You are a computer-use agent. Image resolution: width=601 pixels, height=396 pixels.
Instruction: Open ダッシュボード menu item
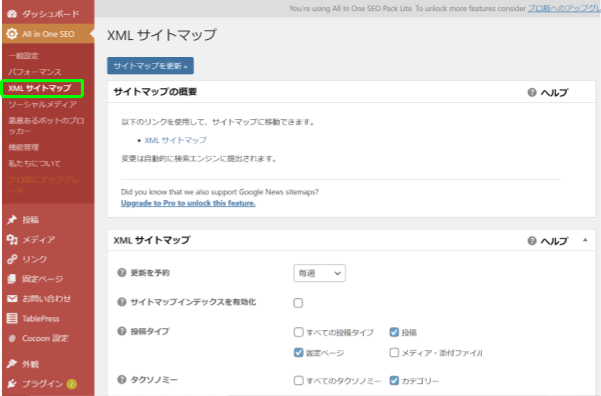point(48,14)
